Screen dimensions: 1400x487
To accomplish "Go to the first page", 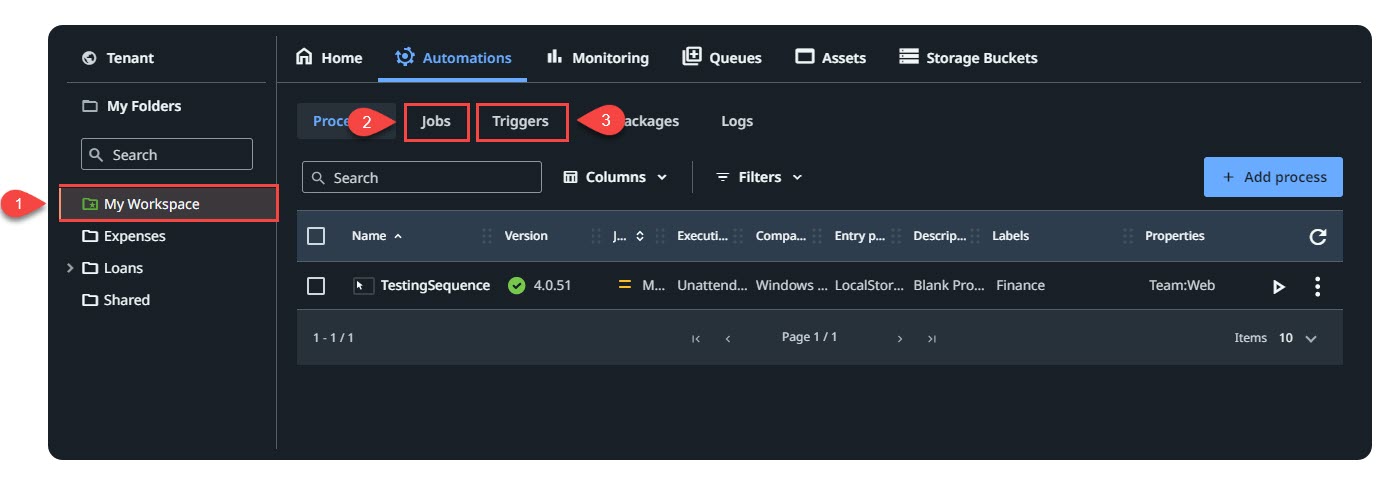I will 696,339.
